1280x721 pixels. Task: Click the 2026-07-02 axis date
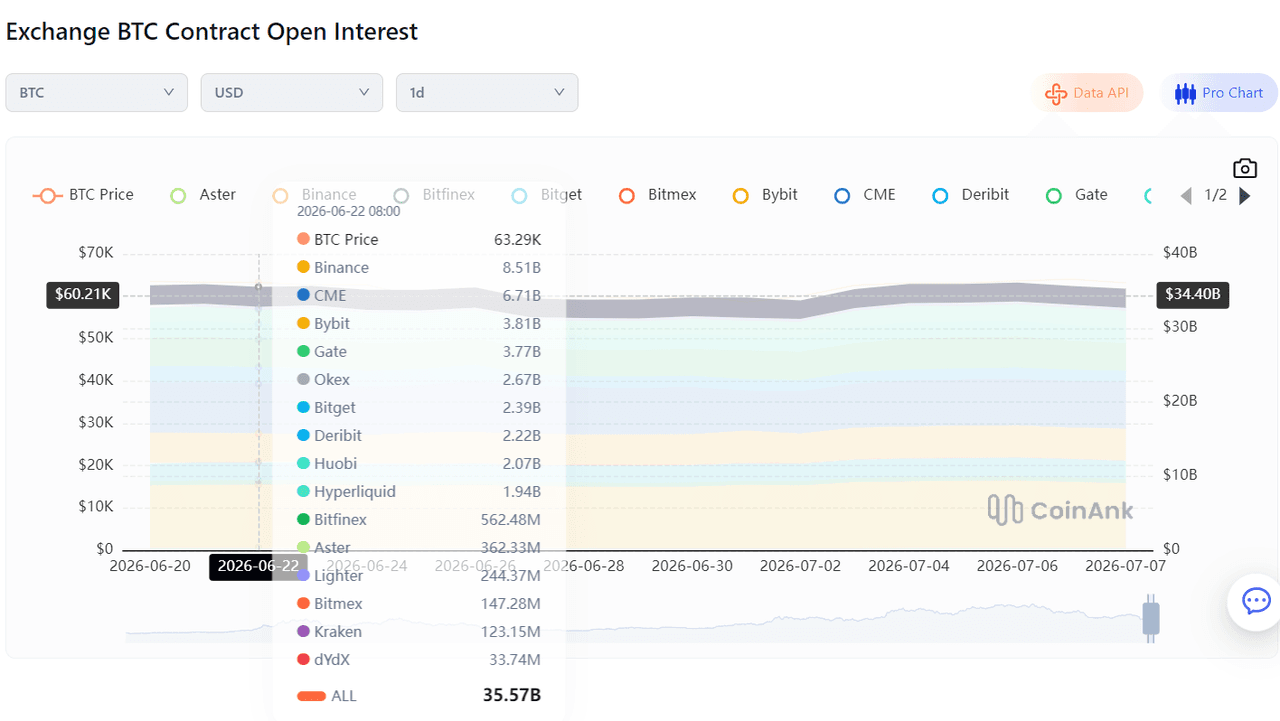[800, 566]
